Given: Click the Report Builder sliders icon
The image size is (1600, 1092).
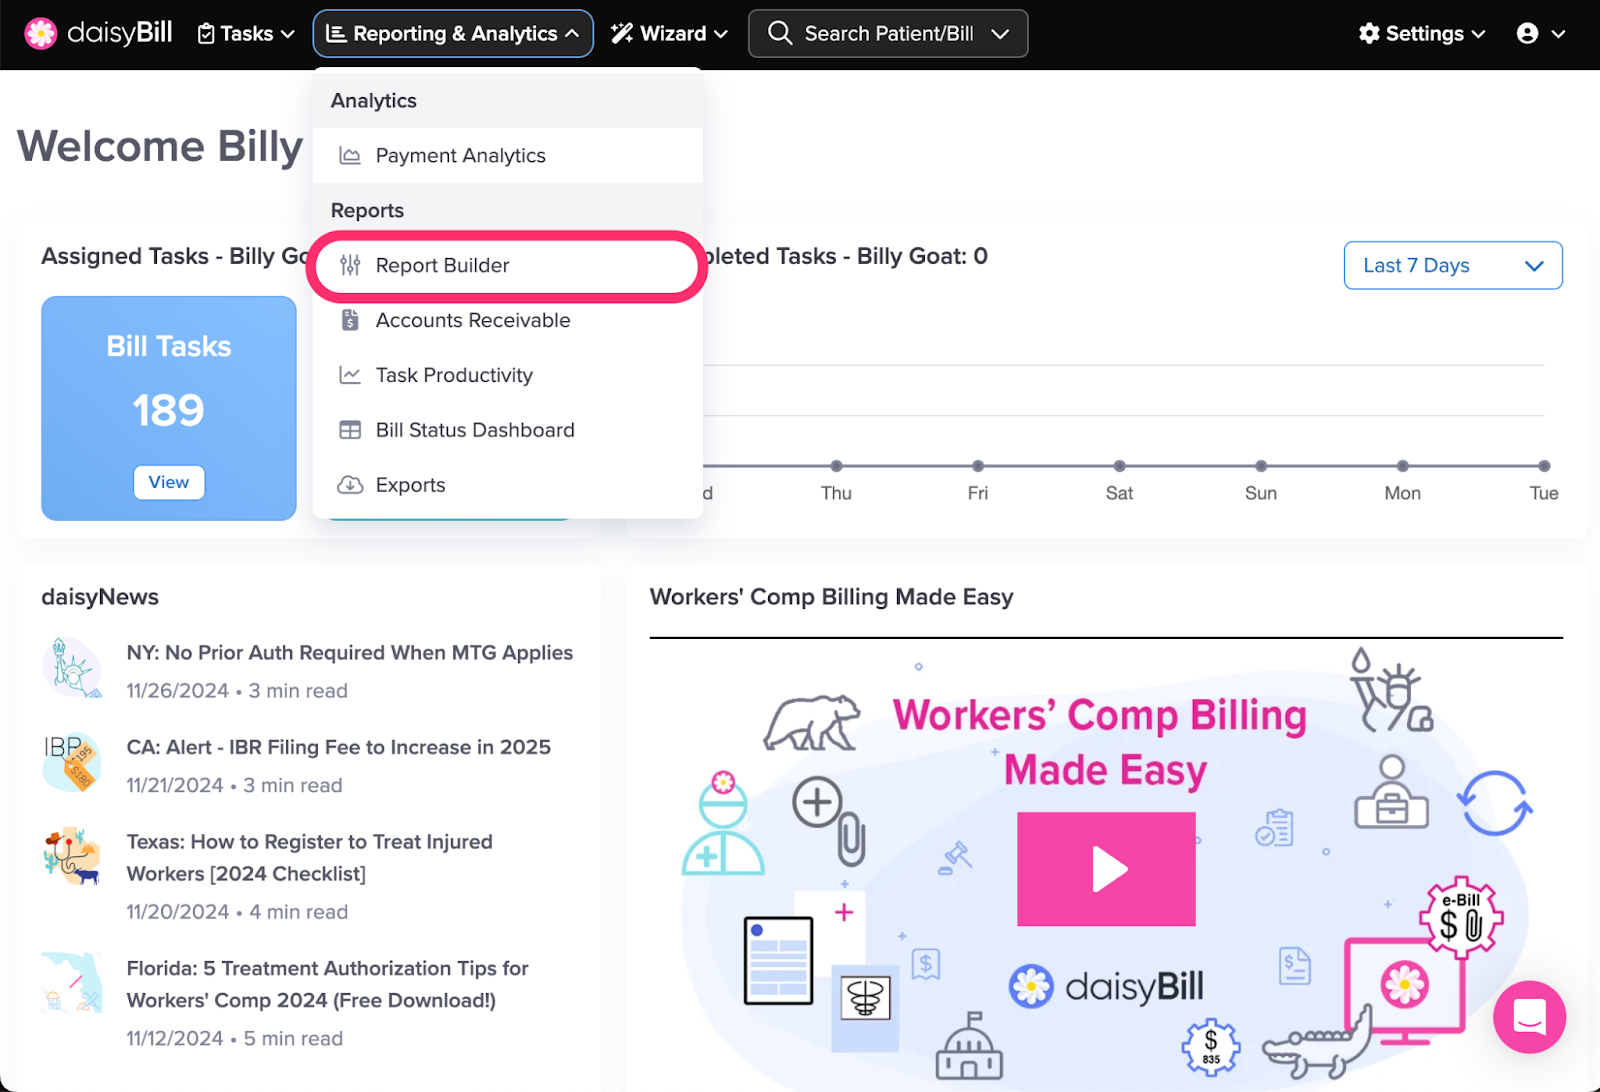Looking at the screenshot, I should tap(350, 265).
